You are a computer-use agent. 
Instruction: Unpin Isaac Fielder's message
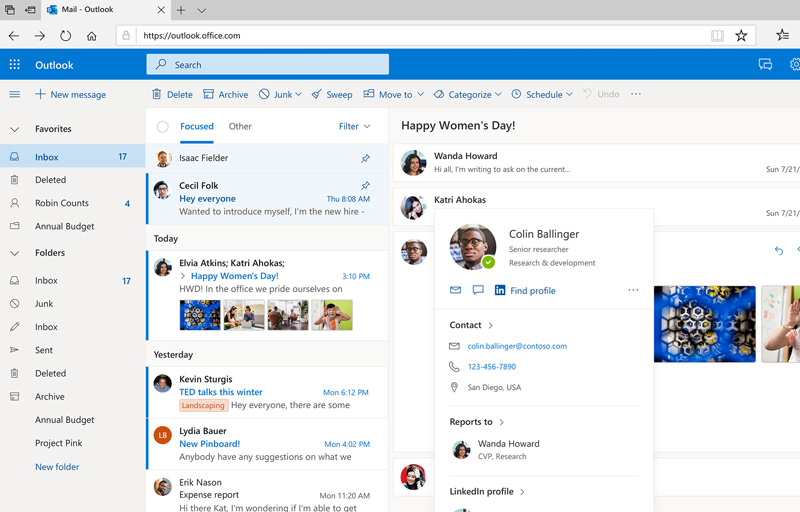click(x=365, y=159)
